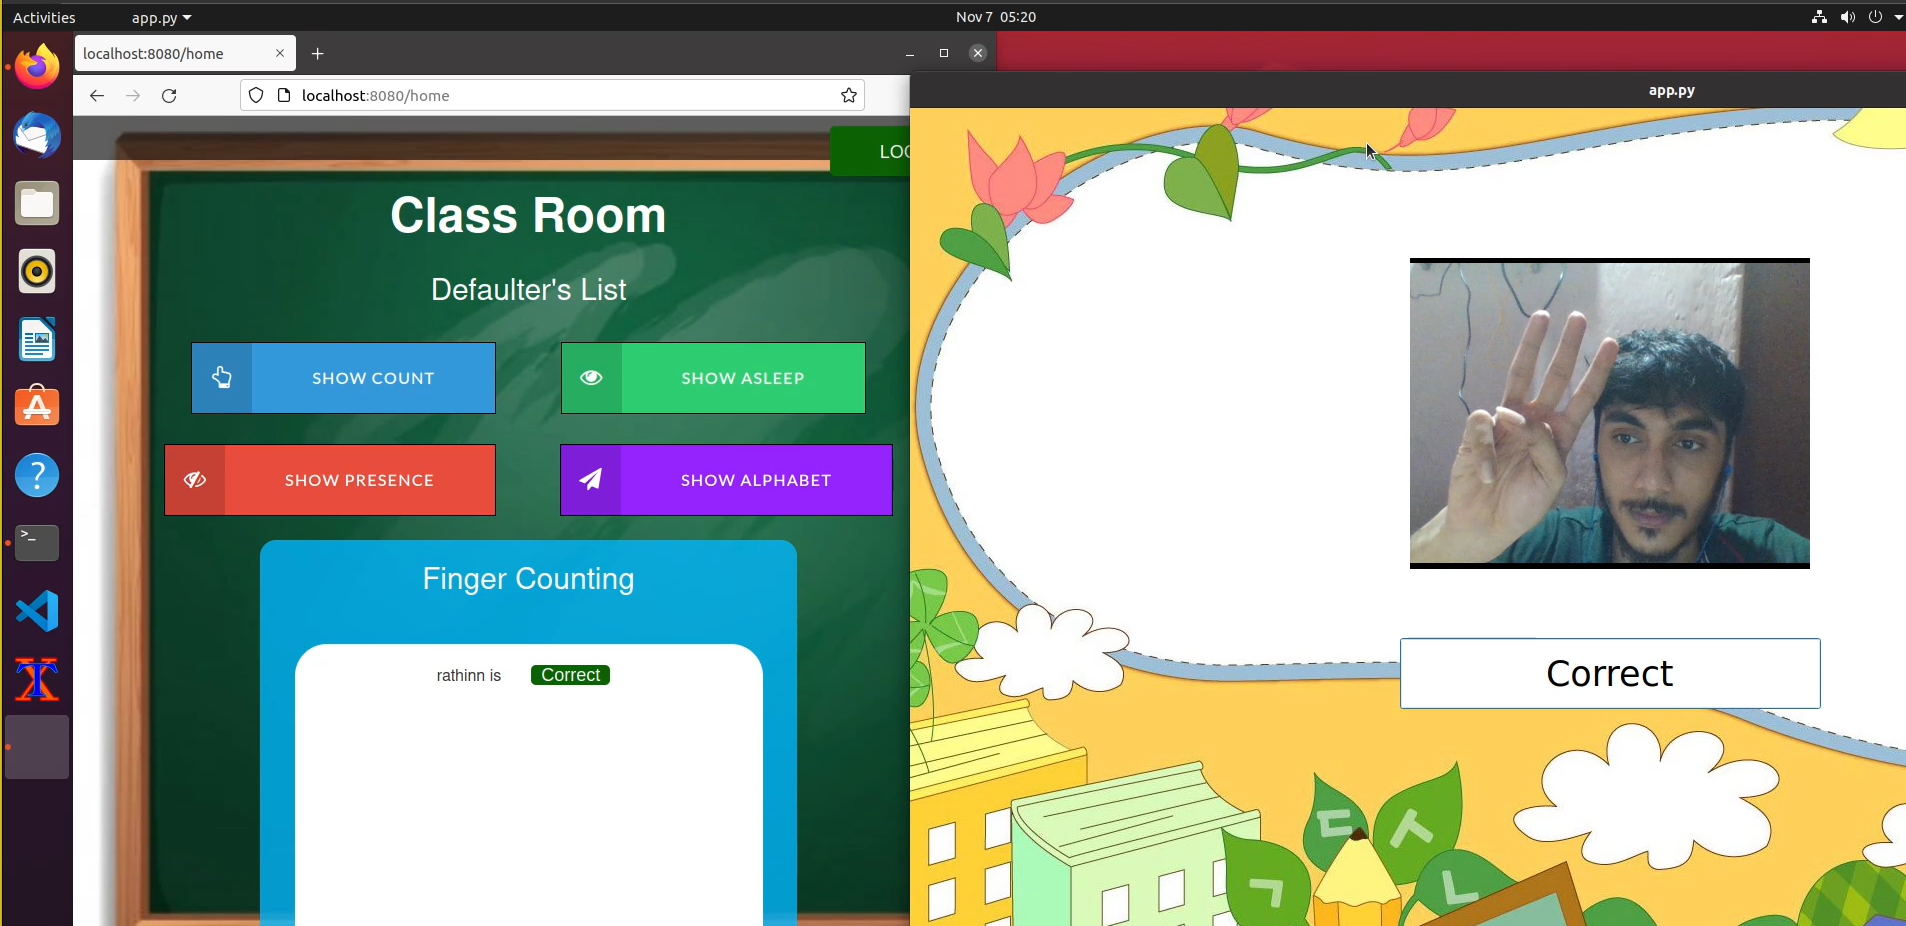1906x926 pixels.
Task: Select the running app.py dock item
Action: (37, 747)
